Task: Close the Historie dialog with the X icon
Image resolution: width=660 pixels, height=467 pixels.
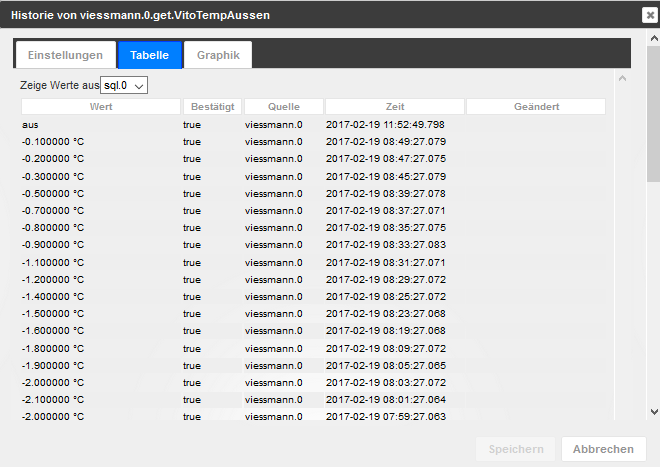Action: point(650,15)
